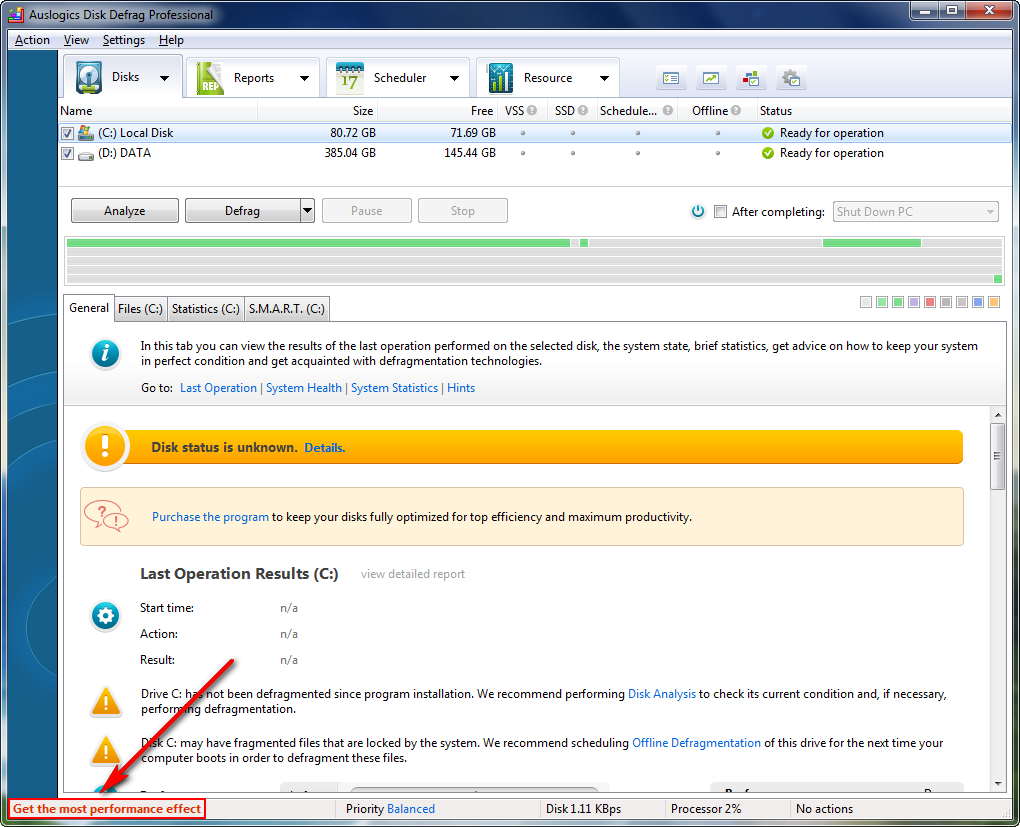Image resolution: width=1020 pixels, height=827 pixels.
Task: Enable the After completing checkbox
Action: 720,211
